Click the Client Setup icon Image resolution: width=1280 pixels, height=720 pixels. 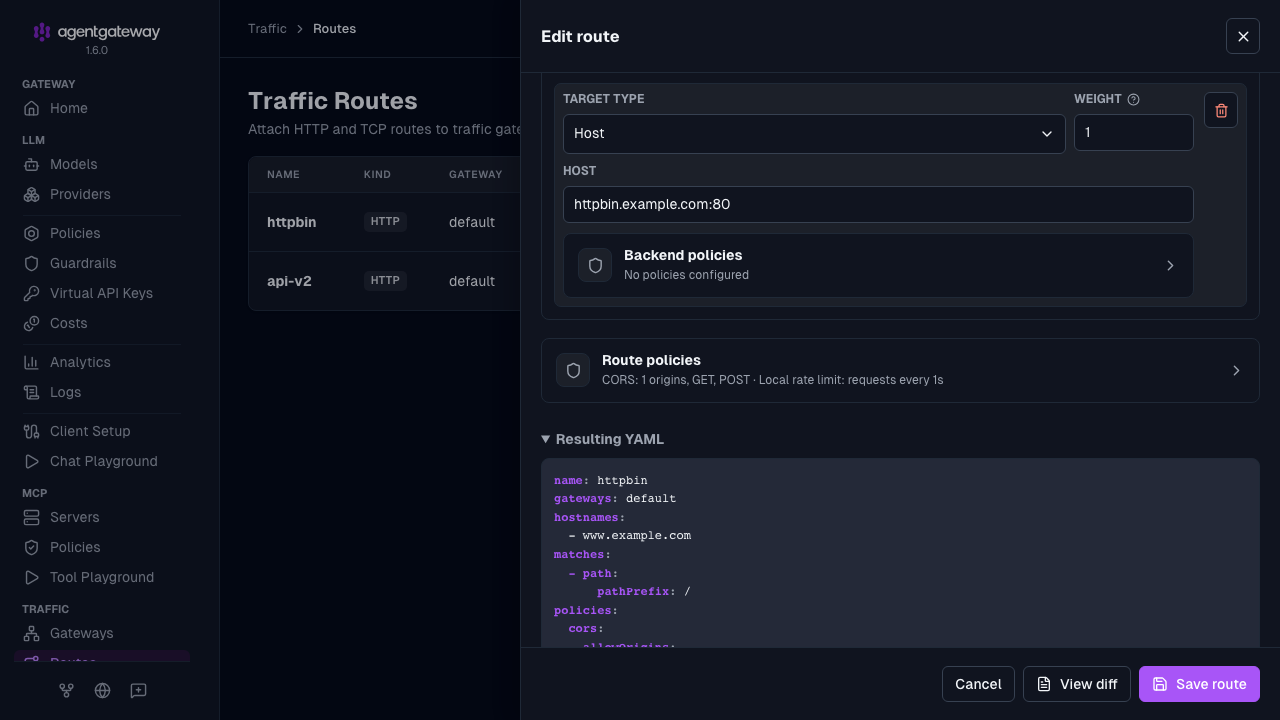point(32,431)
